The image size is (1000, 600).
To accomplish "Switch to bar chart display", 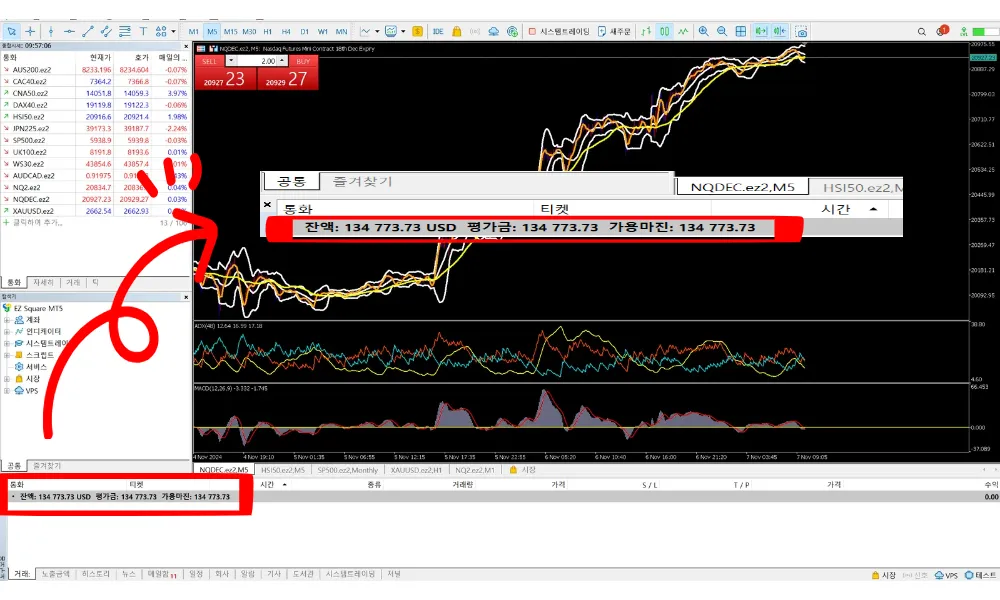I will (x=646, y=31).
